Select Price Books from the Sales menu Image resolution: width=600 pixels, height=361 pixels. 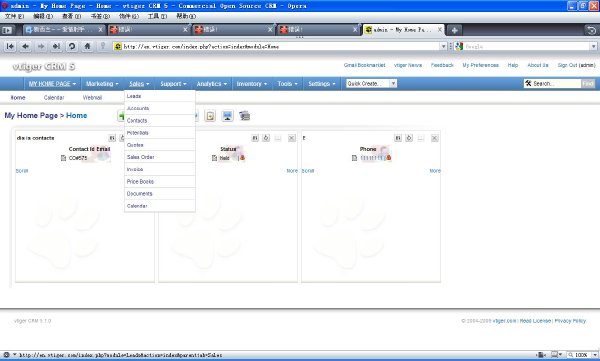coord(160,181)
